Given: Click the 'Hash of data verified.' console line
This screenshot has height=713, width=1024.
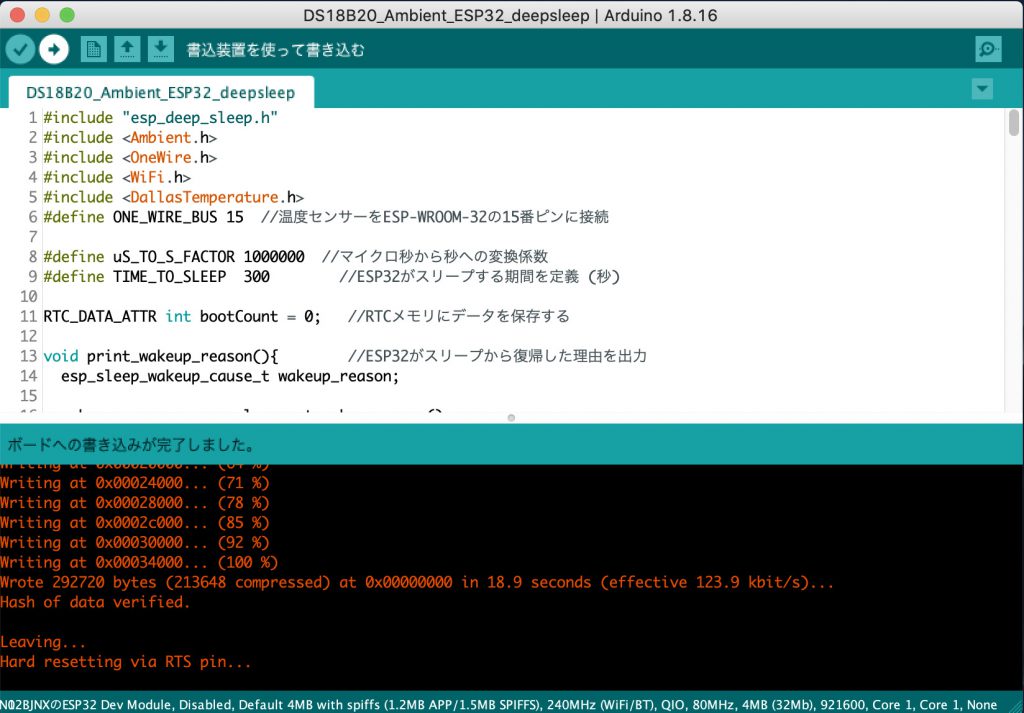Looking at the screenshot, I should coord(95,602).
